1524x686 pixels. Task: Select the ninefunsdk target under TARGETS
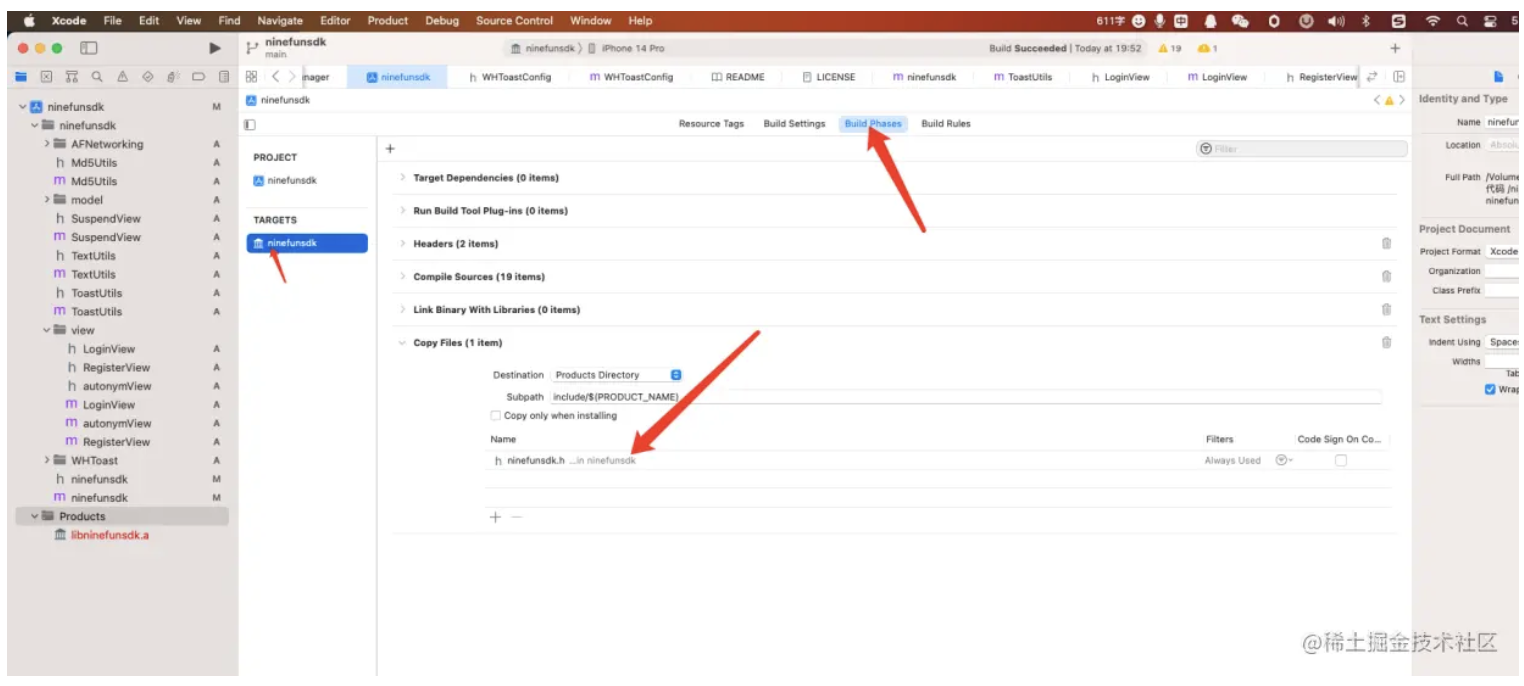(x=307, y=243)
